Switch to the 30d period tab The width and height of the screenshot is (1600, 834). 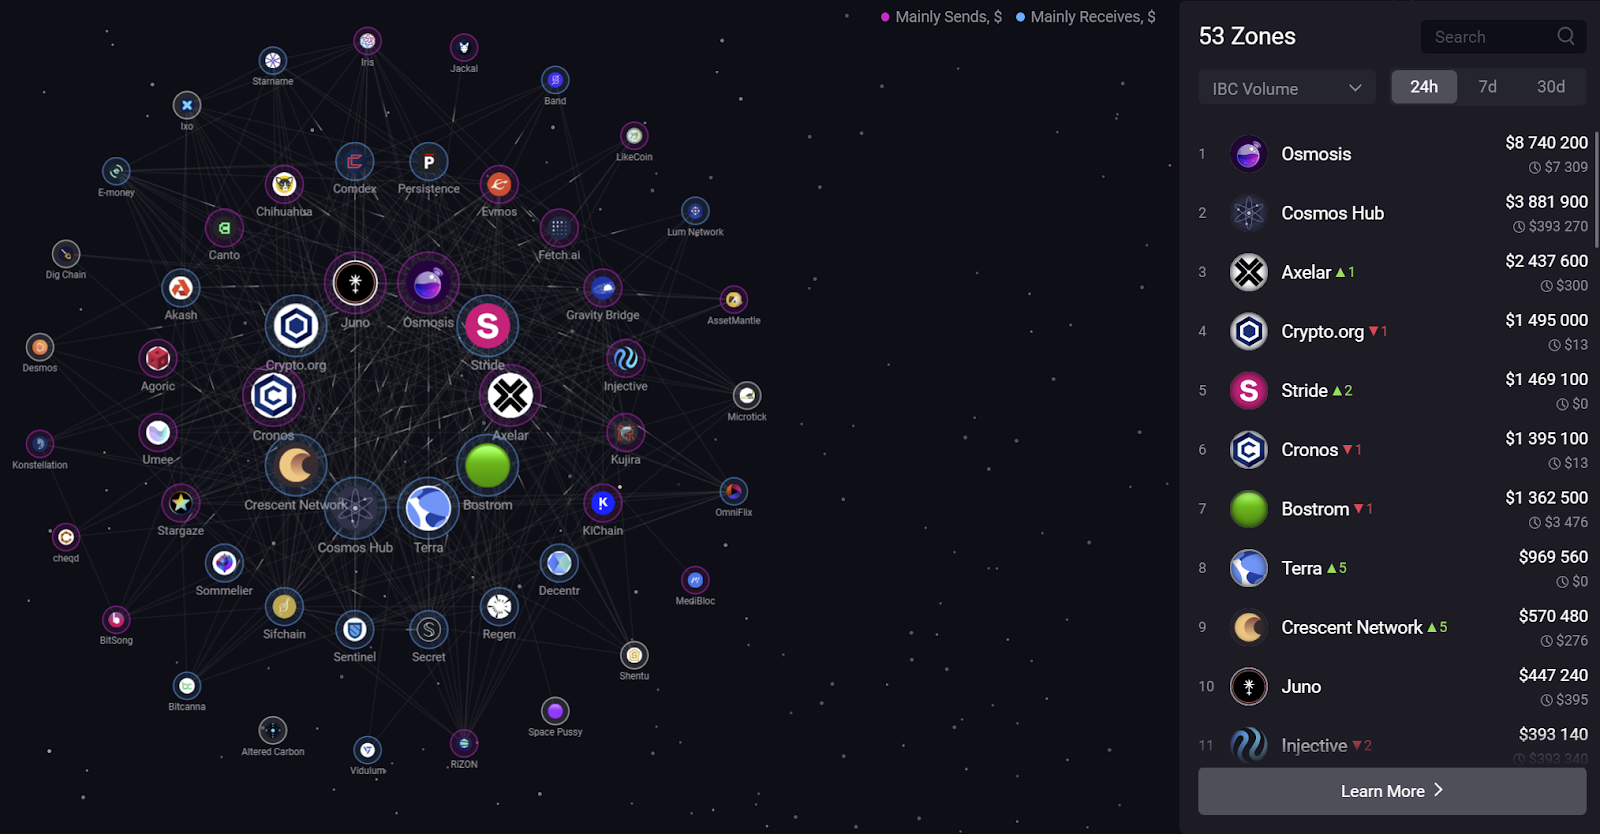1551,87
